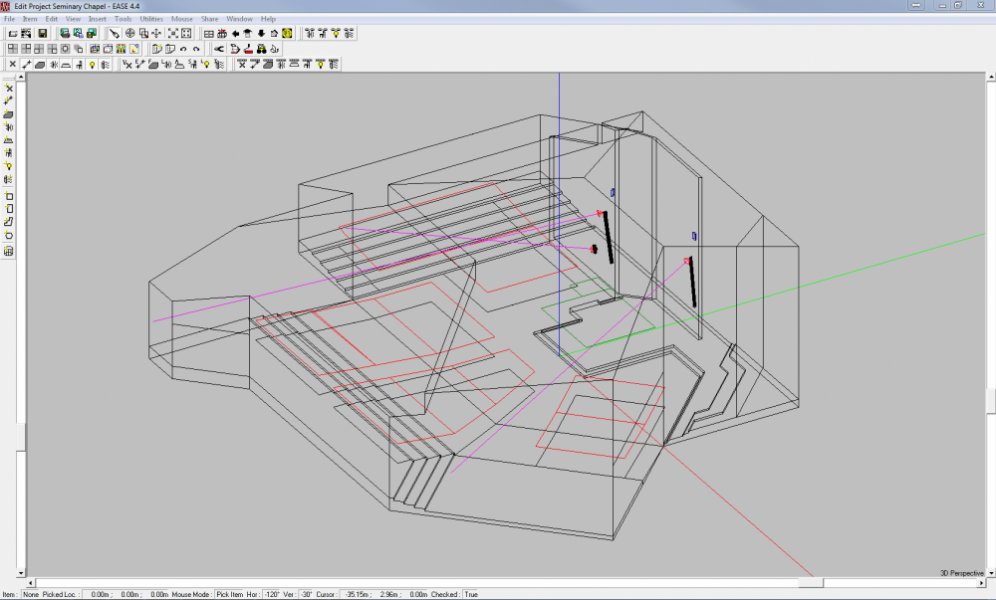Viewport: 996px width, 600px height.
Task: Click Insert Light bulb in the left sidebar
Action: tap(9, 166)
